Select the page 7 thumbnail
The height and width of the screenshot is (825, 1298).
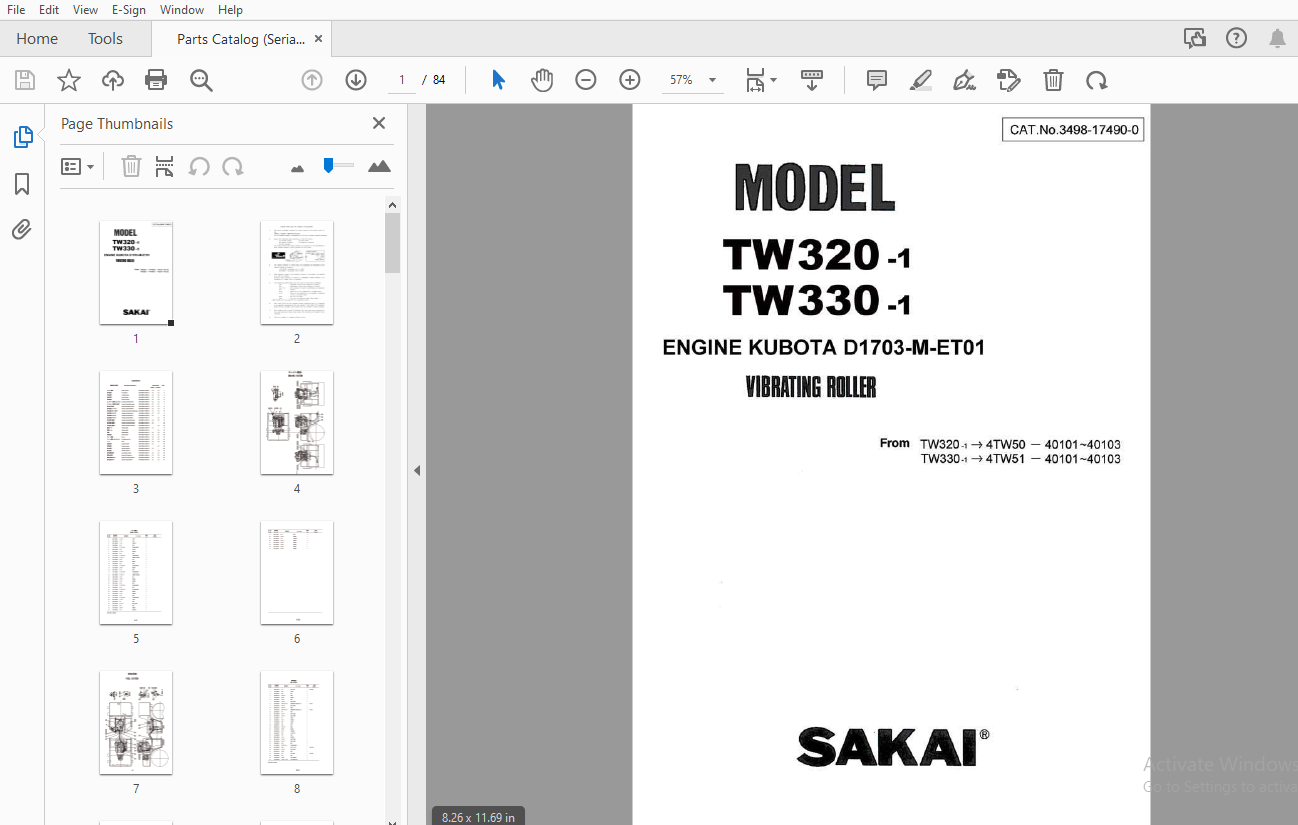[x=136, y=723]
